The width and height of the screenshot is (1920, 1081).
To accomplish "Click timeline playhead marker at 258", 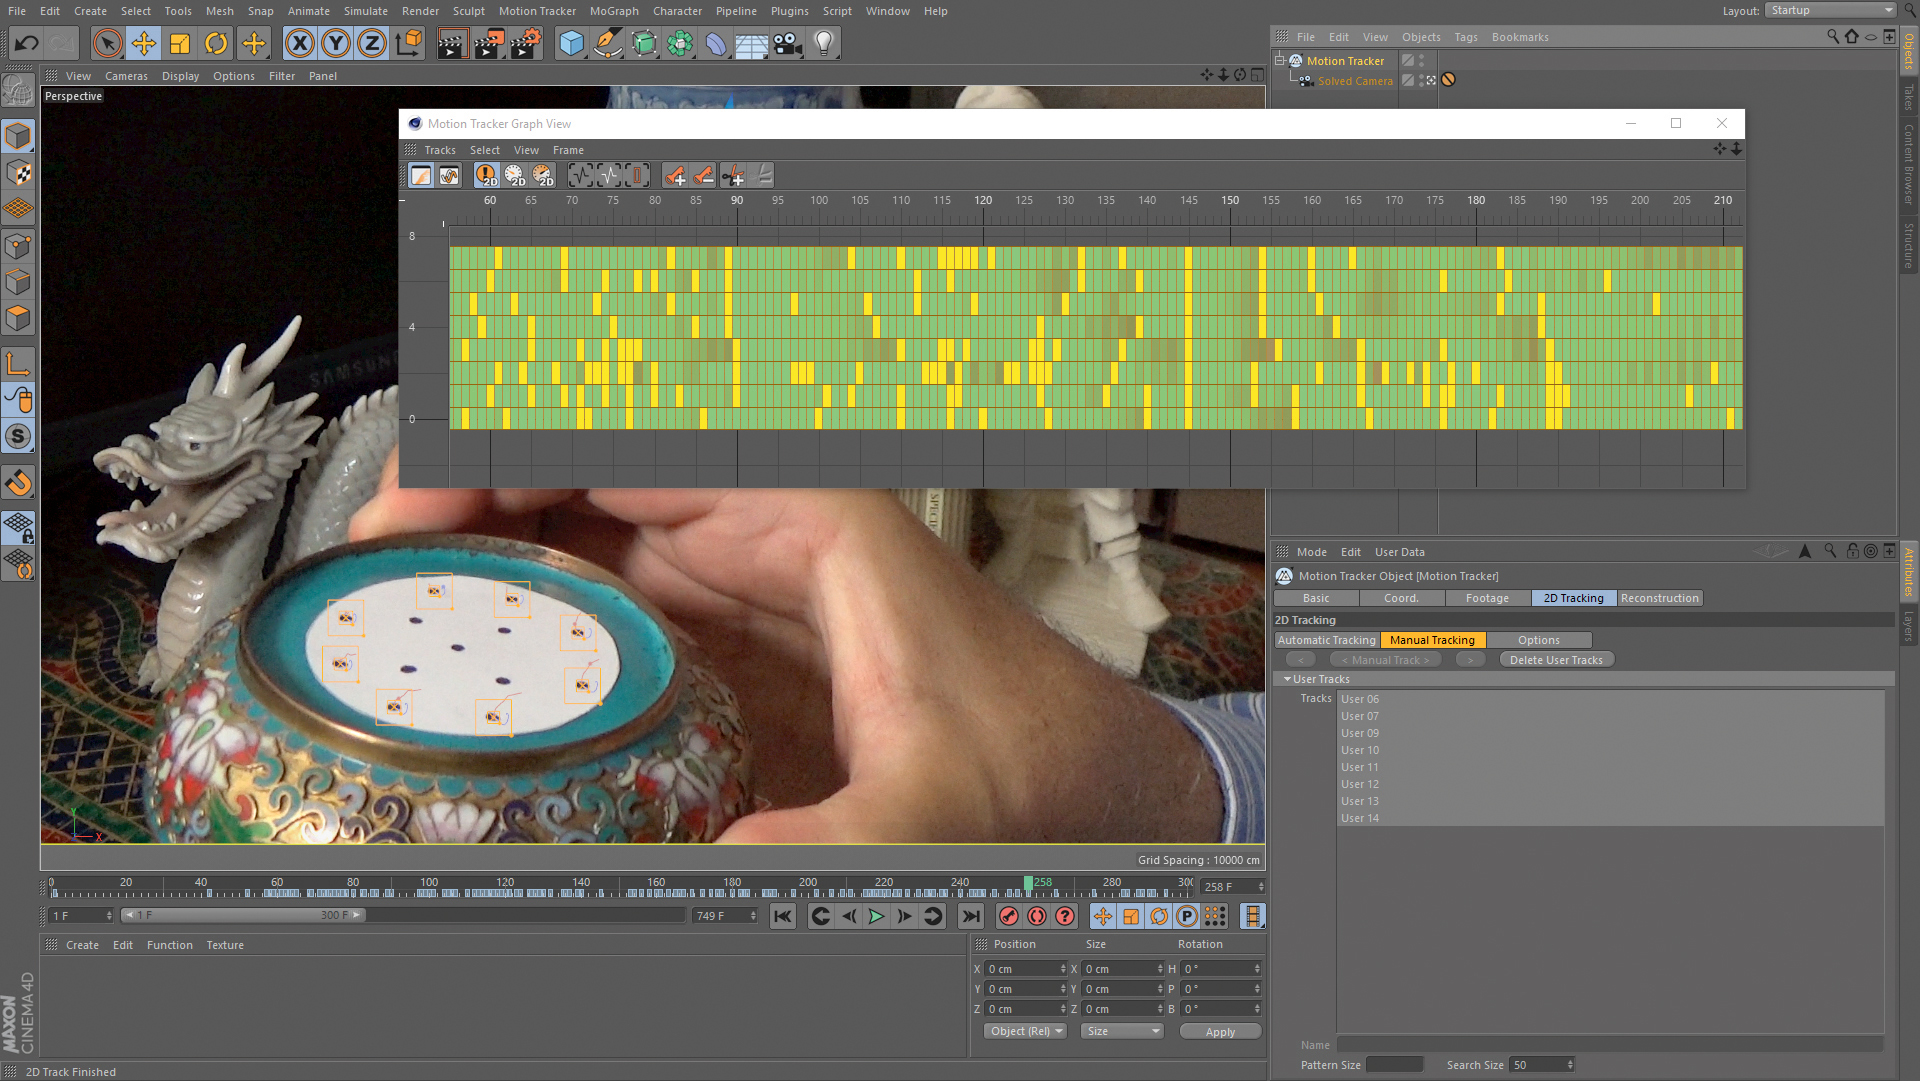I will click(x=1028, y=884).
